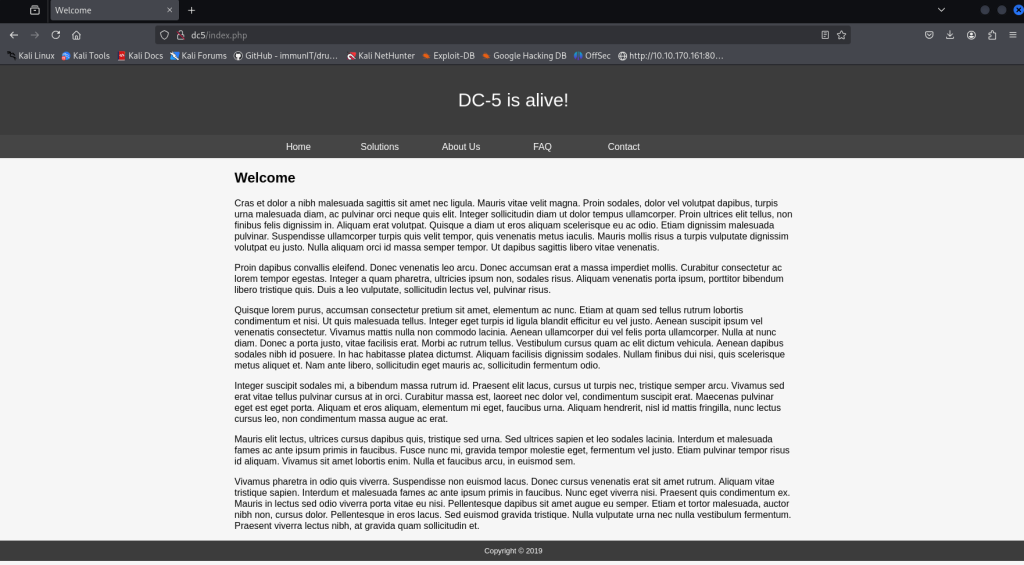
Task: Open the Solutions menu item
Action: pos(379,147)
